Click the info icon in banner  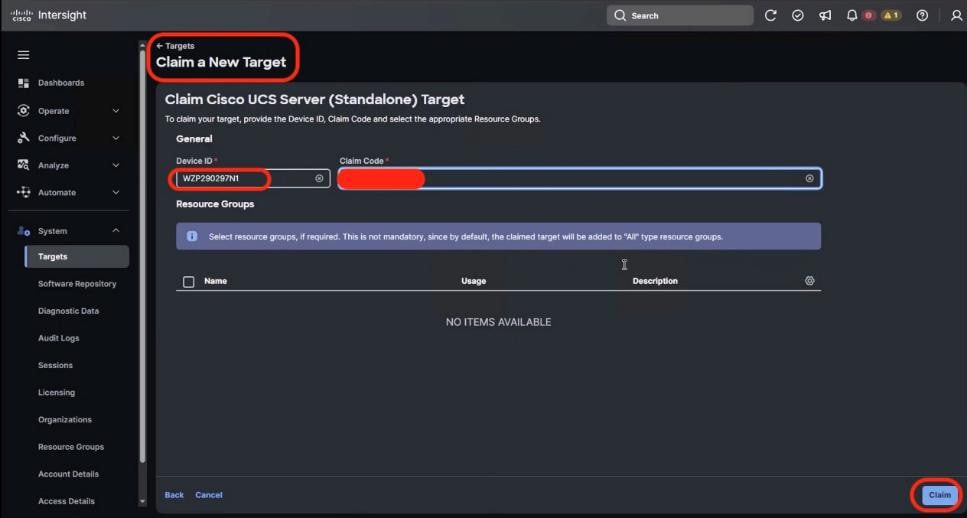pyautogui.click(x=192, y=236)
